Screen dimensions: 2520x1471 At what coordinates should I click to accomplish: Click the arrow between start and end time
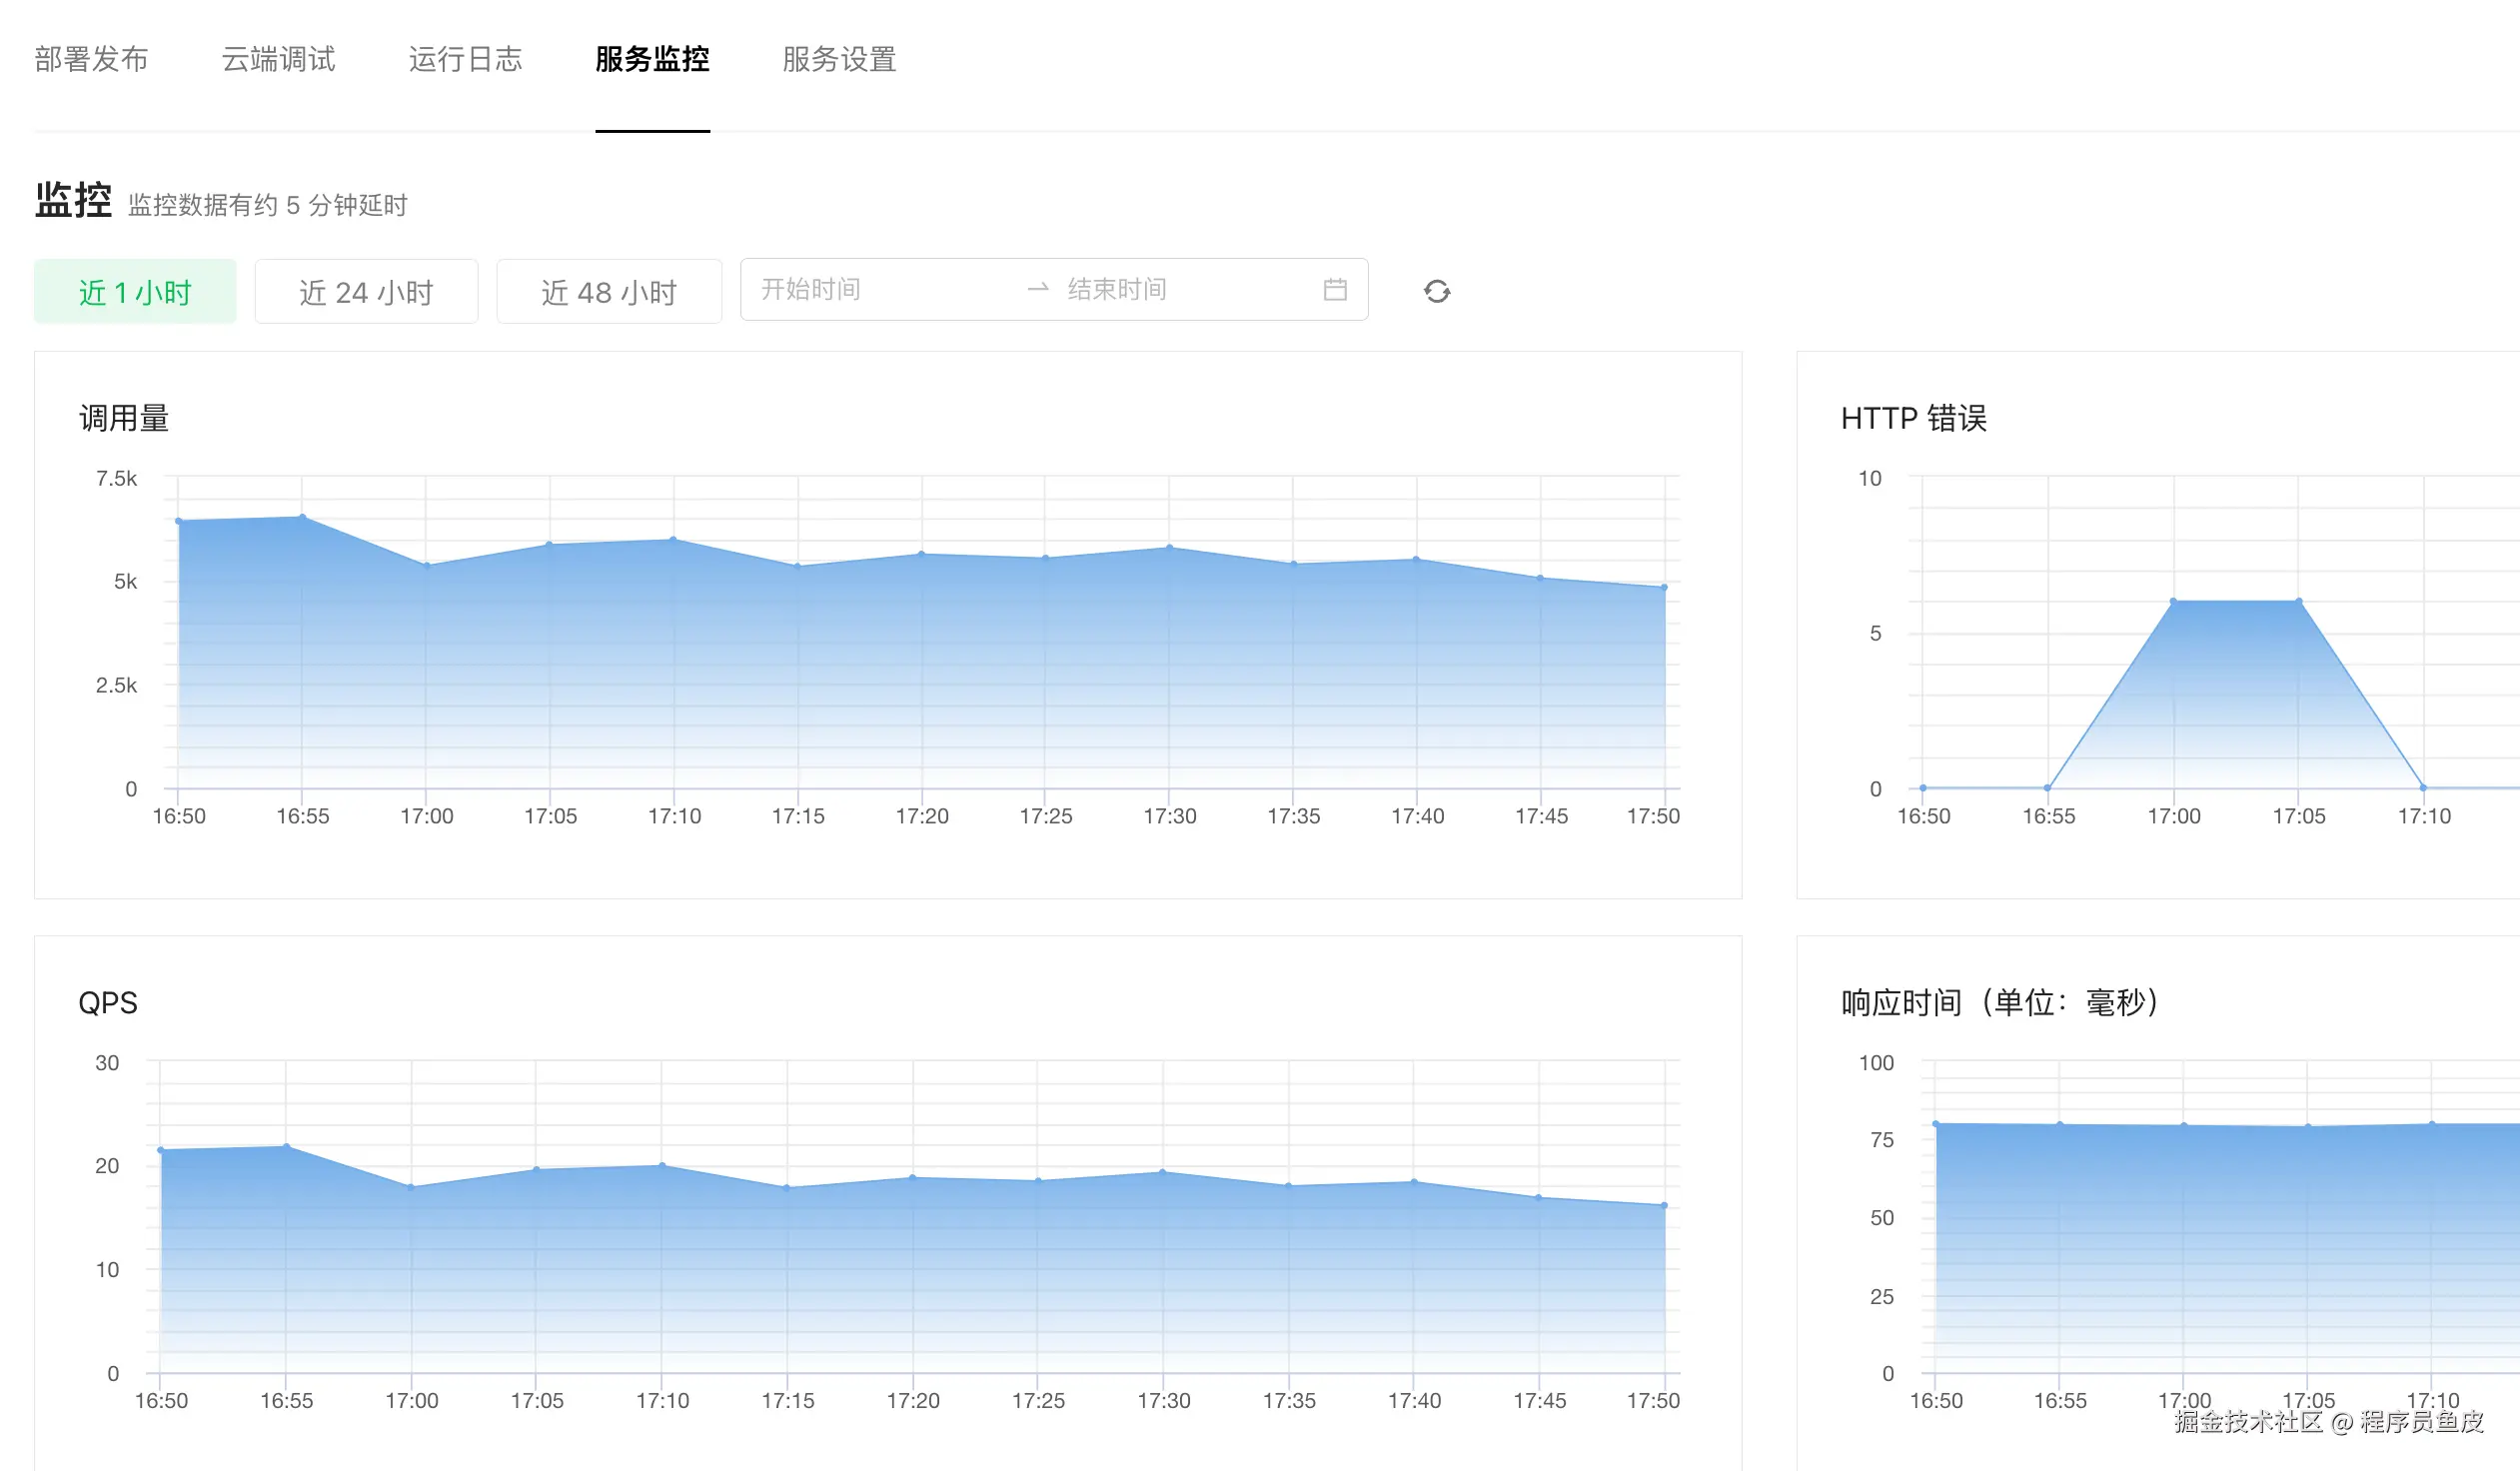1037,289
